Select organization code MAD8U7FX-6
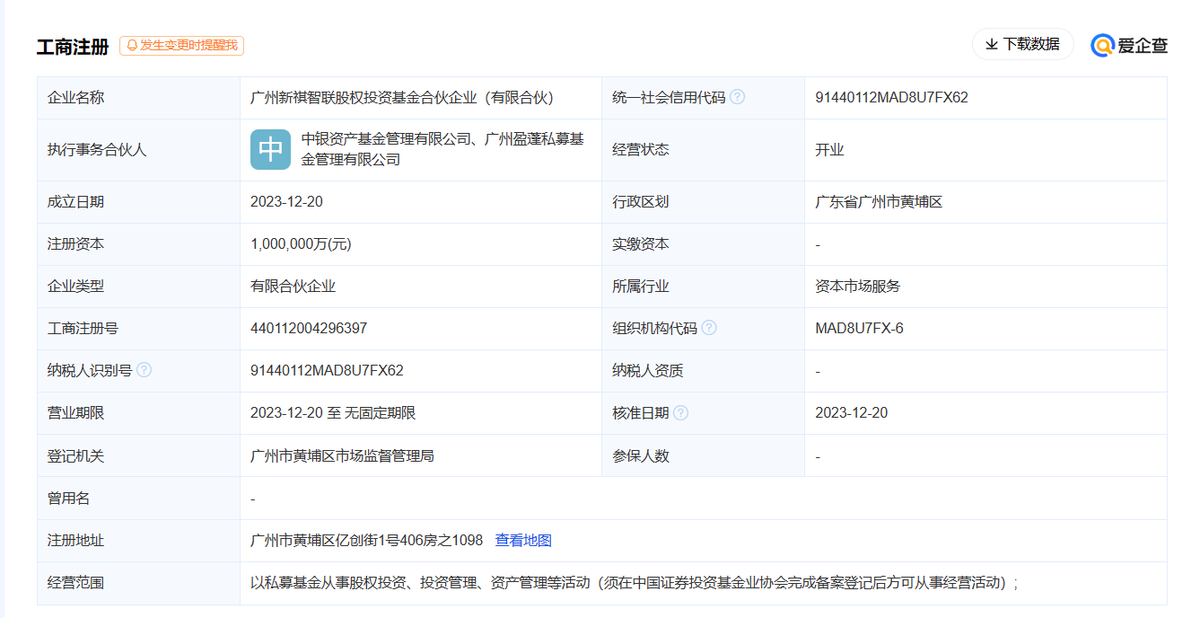 pyautogui.click(x=859, y=328)
